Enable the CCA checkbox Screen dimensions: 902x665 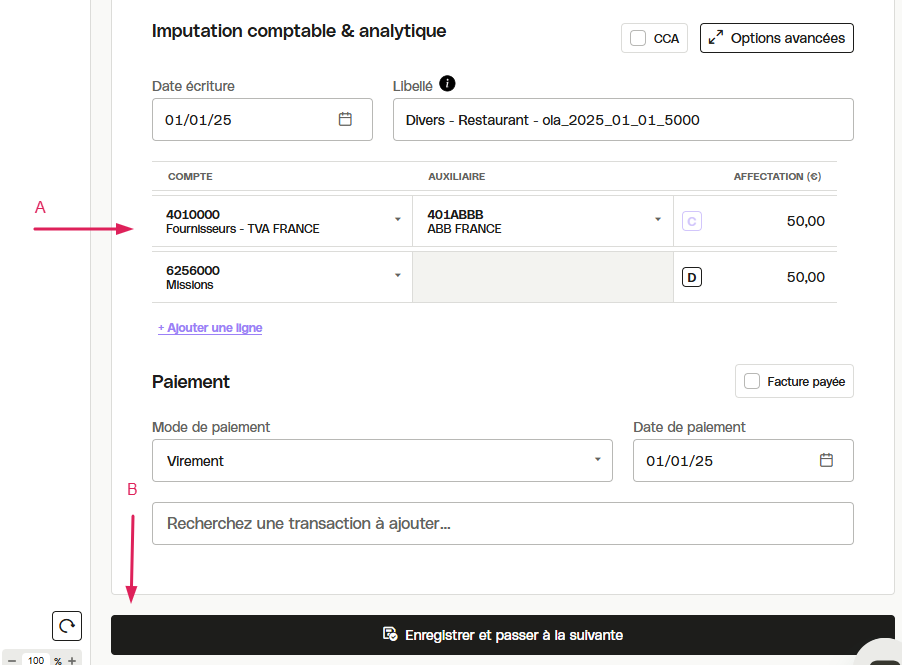coord(638,38)
